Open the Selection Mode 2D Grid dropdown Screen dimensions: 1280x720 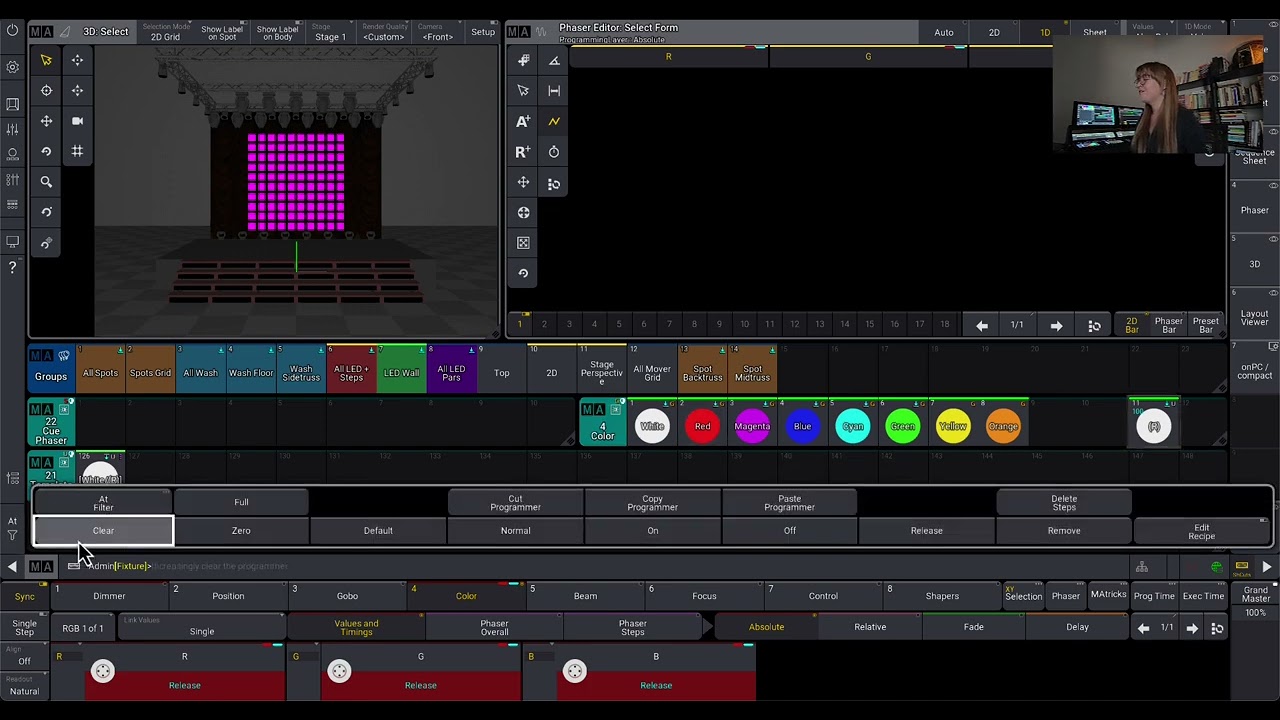tap(165, 33)
